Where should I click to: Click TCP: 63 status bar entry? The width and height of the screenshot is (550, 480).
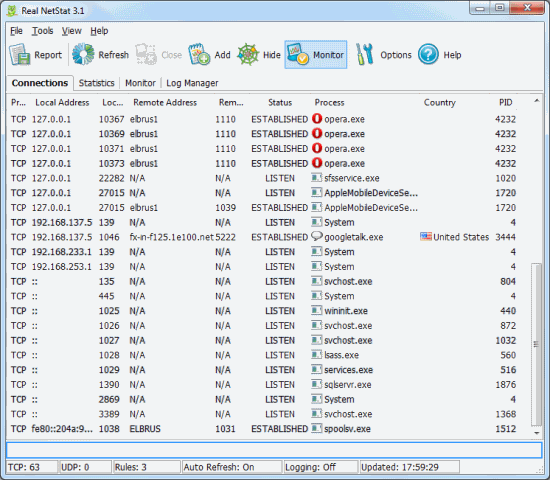[32, 467]
